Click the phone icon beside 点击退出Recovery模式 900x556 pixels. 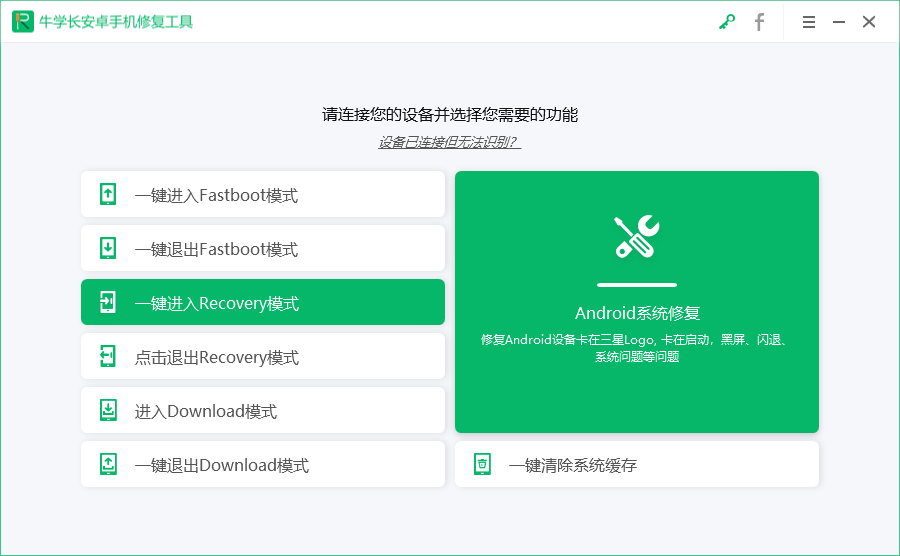pos(108,357)
